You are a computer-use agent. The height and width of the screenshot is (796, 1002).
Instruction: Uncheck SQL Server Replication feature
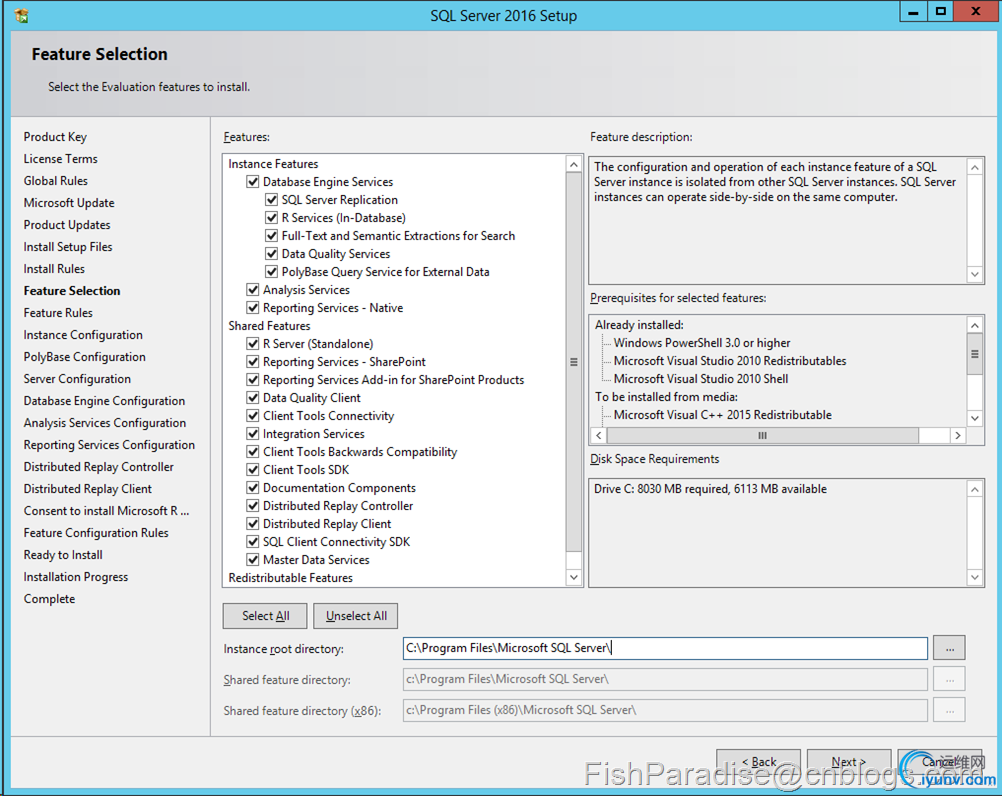pos(272,200)
